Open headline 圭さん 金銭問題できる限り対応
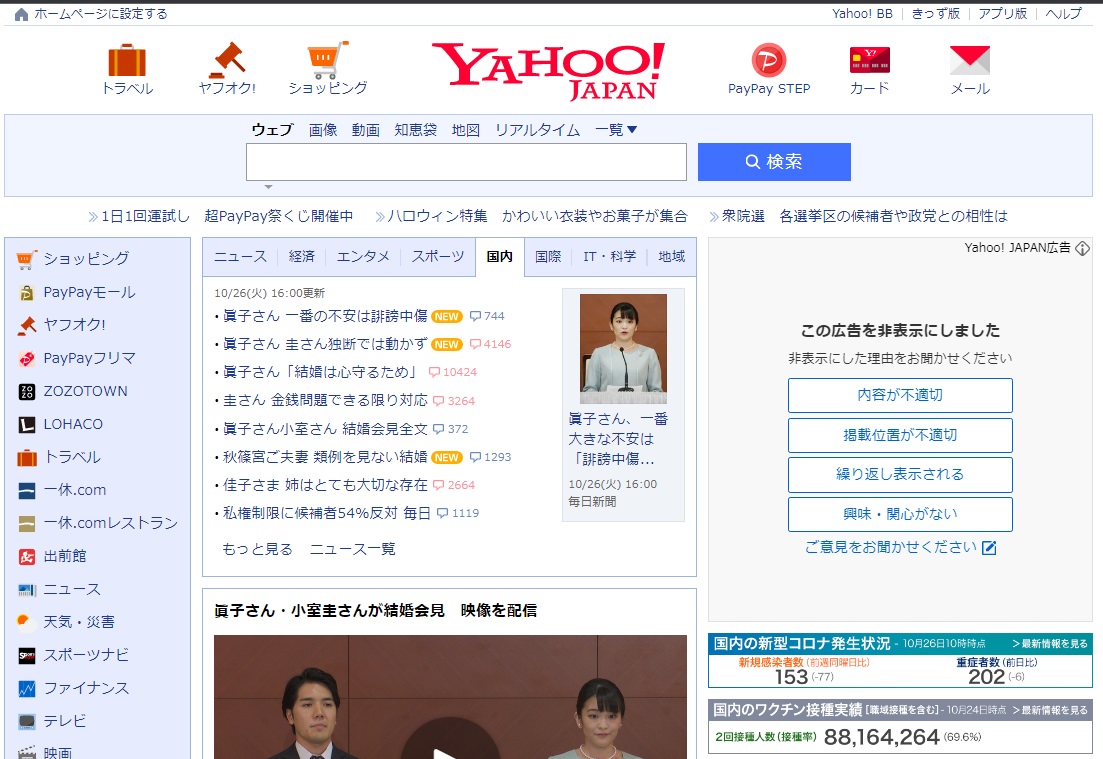Screen dimensions: 1103x759 (325, 400)
